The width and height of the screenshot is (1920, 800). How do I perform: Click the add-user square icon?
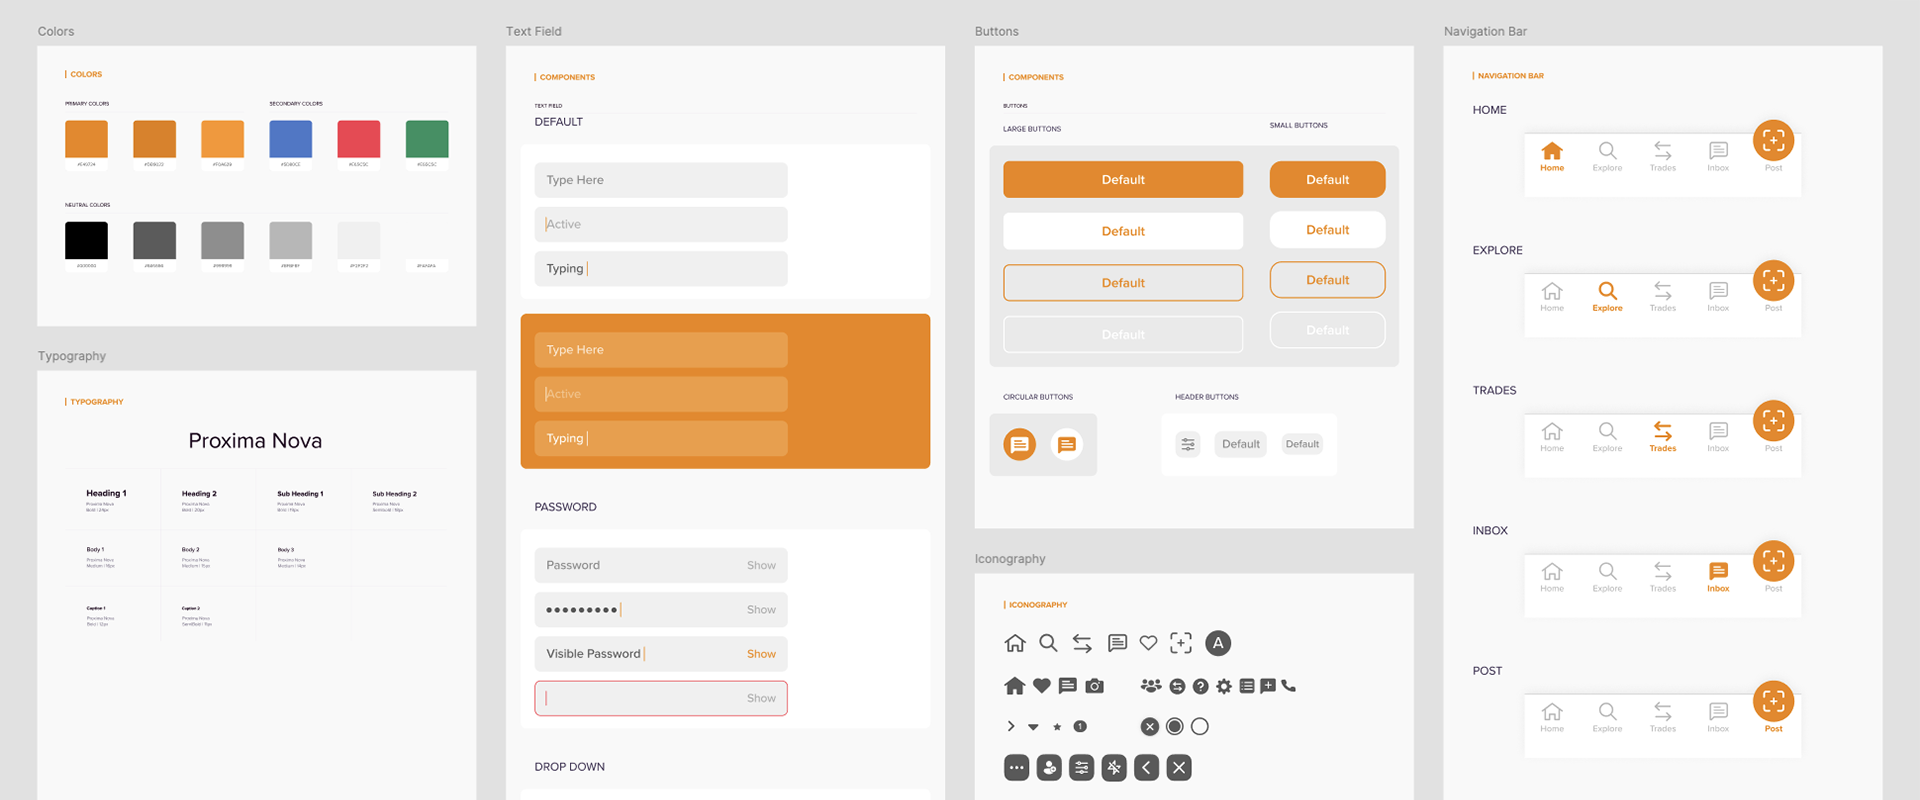point(1049,768)
